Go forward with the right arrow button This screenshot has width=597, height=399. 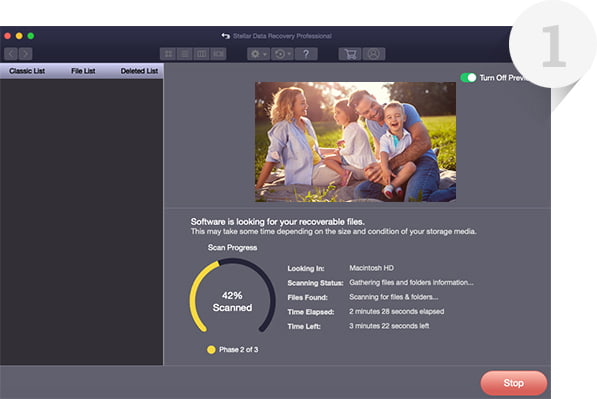(25, 54)
